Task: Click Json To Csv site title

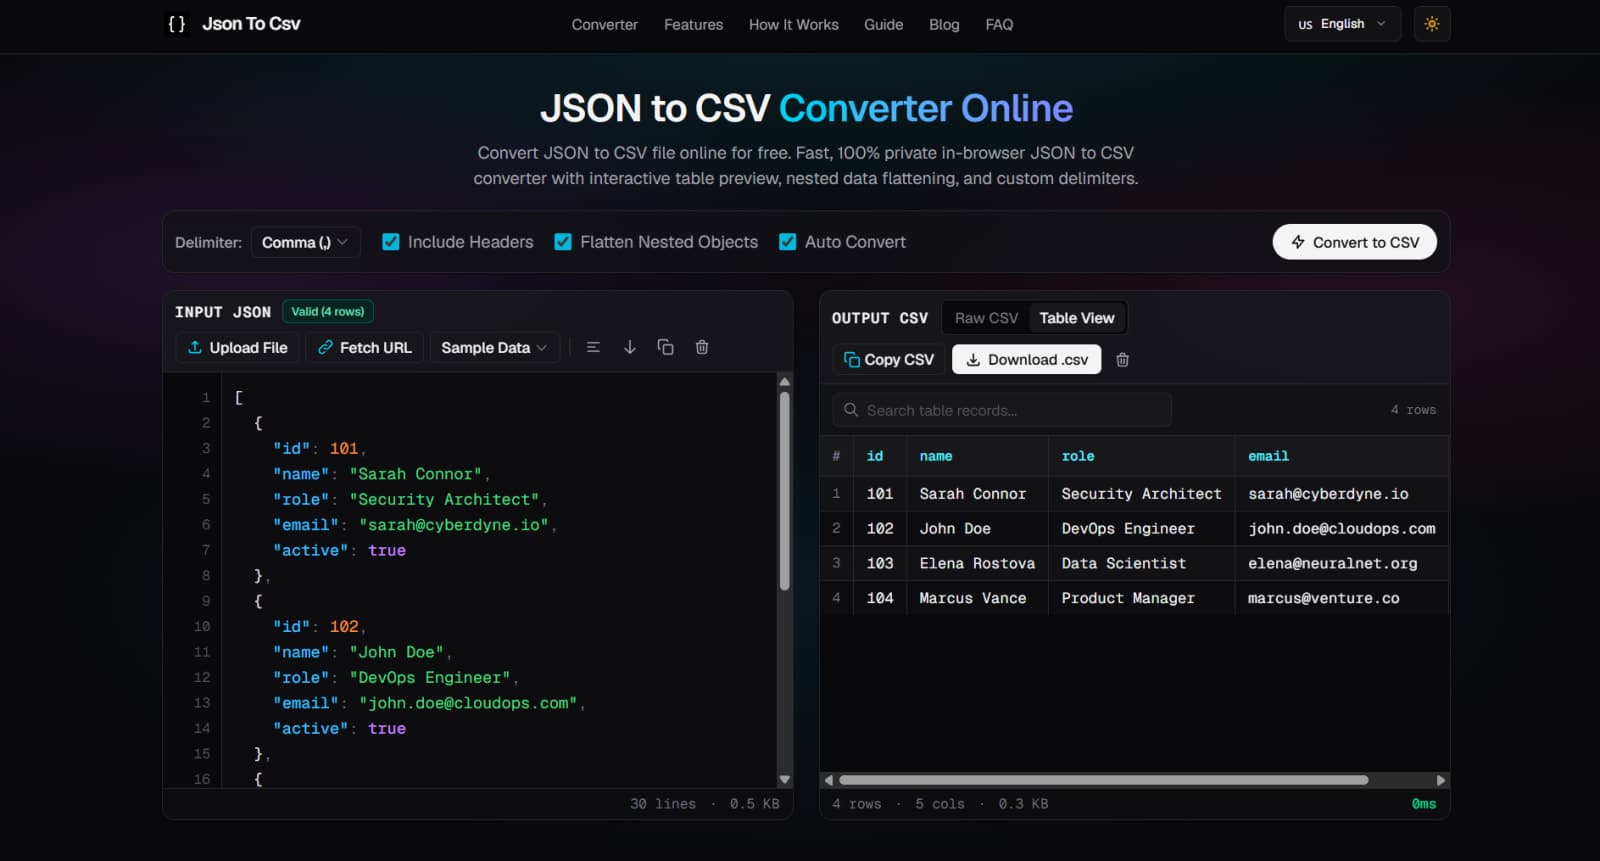Action: point(251,24)
